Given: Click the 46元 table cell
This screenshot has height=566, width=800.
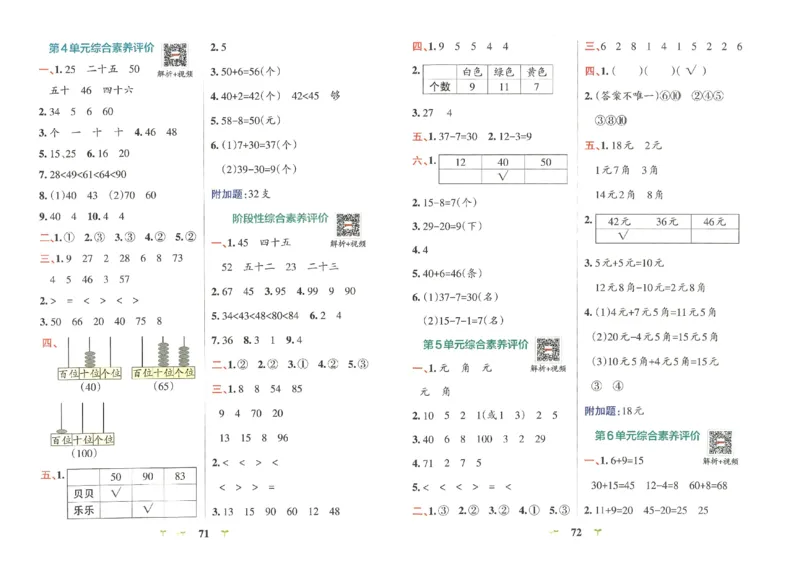Looking at the screenshot, I should [714, 222].
